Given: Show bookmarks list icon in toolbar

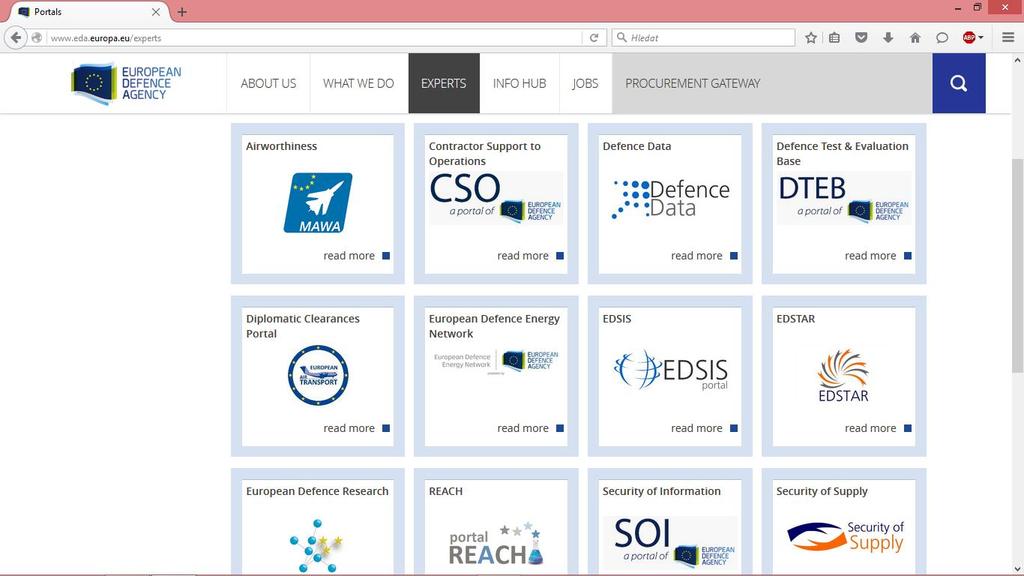Looking at the screenshot, I should pyautogui.click(x=835, y=38).
